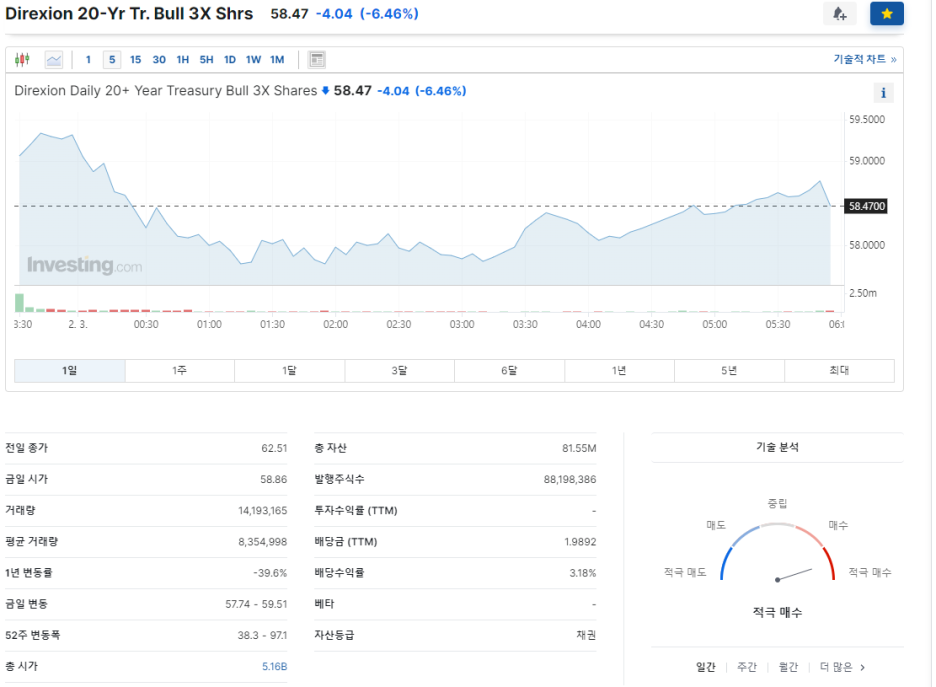Select the 5 minute interval
Screen dimensions: 936x687
(x=112, y=60)
